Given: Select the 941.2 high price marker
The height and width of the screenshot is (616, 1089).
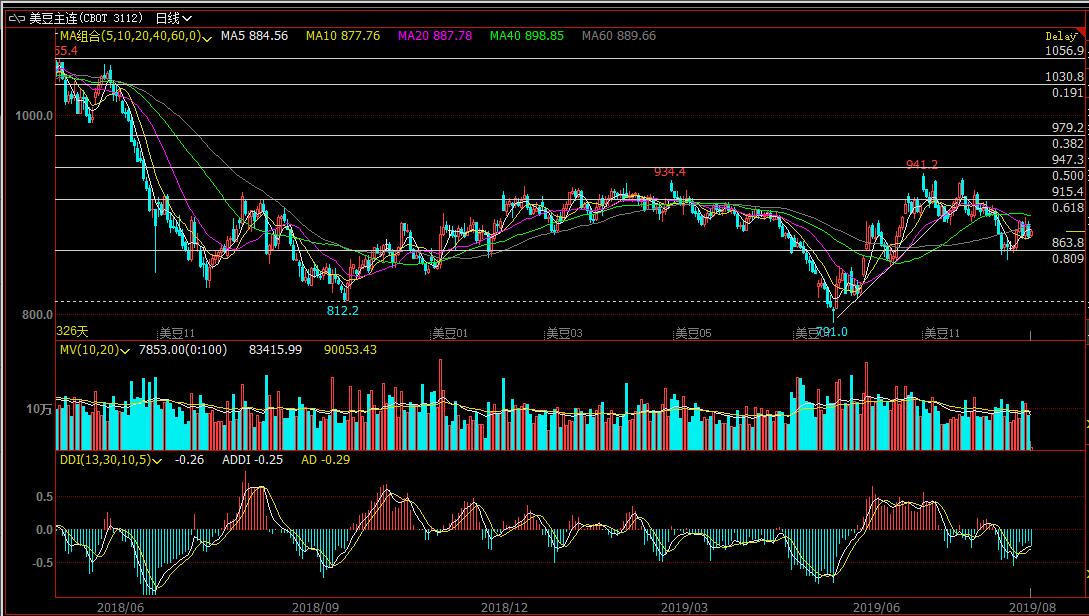Looking at the screenshot, I should click(921, 165).
